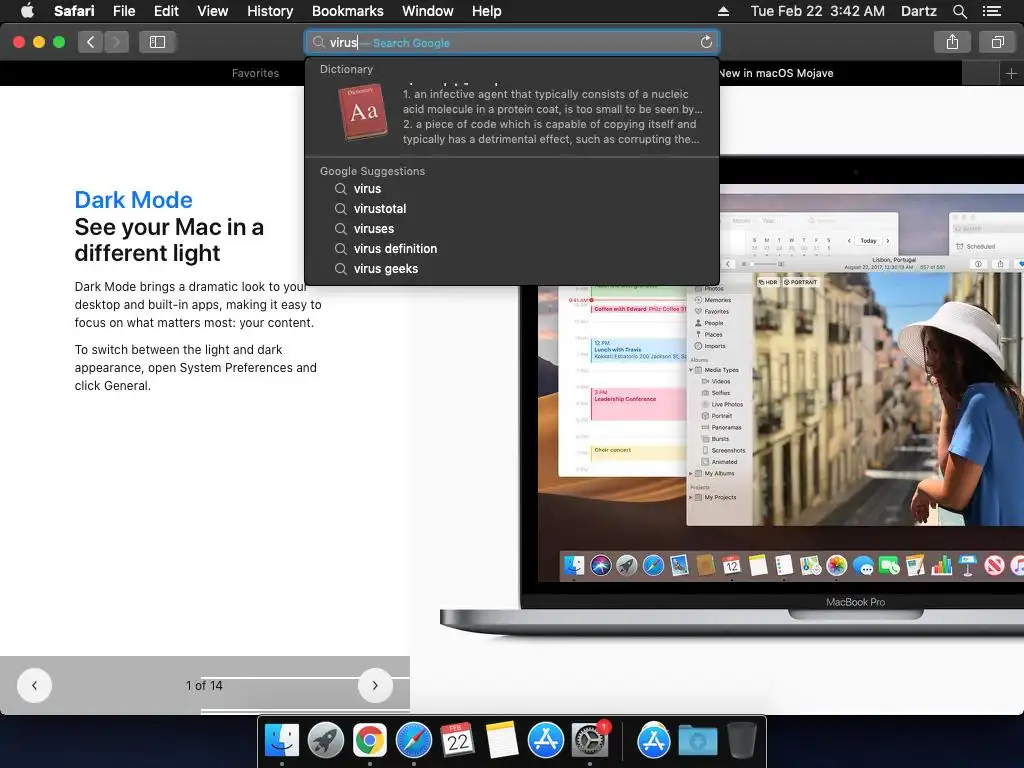Click the Safari forward button
This screenshot has width=1024, height=768.
pos(116,42)
